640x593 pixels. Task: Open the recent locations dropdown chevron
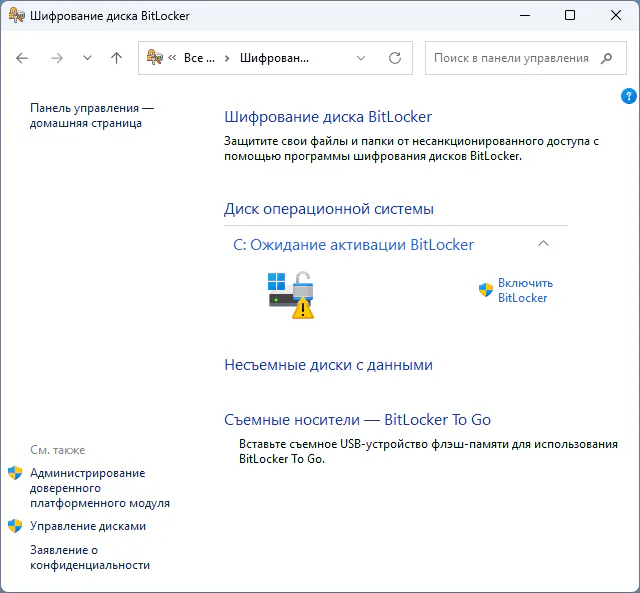point(87,58)
